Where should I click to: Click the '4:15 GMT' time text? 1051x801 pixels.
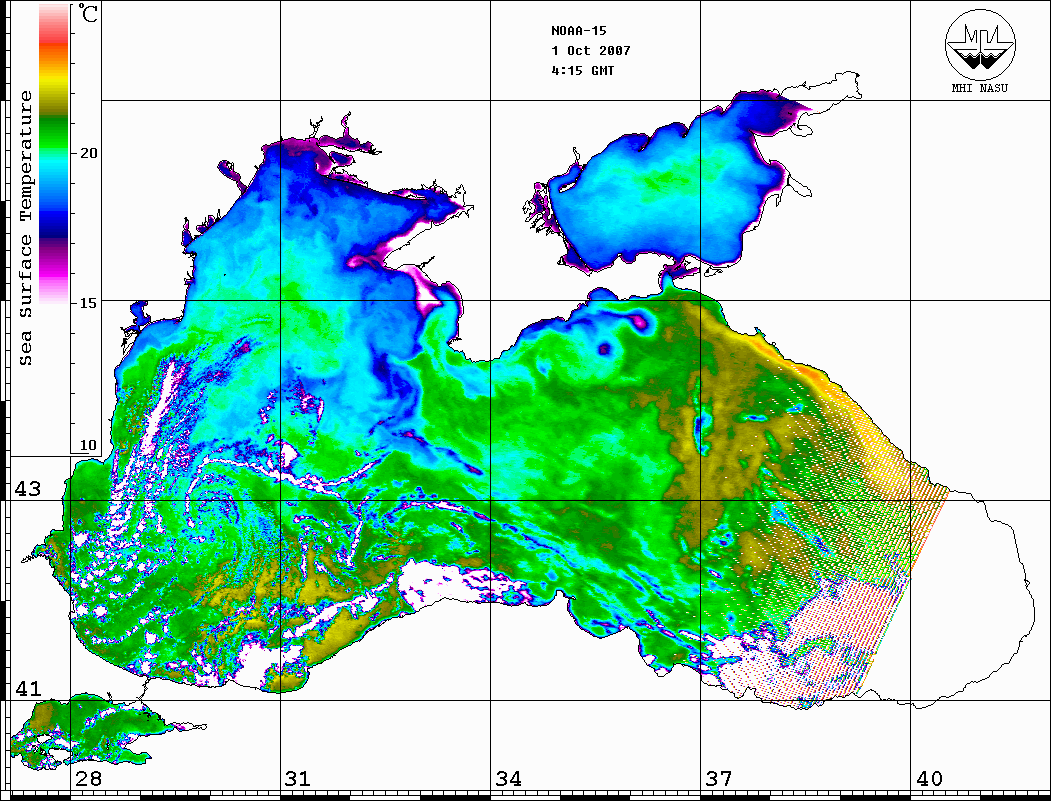click(582, 70)
